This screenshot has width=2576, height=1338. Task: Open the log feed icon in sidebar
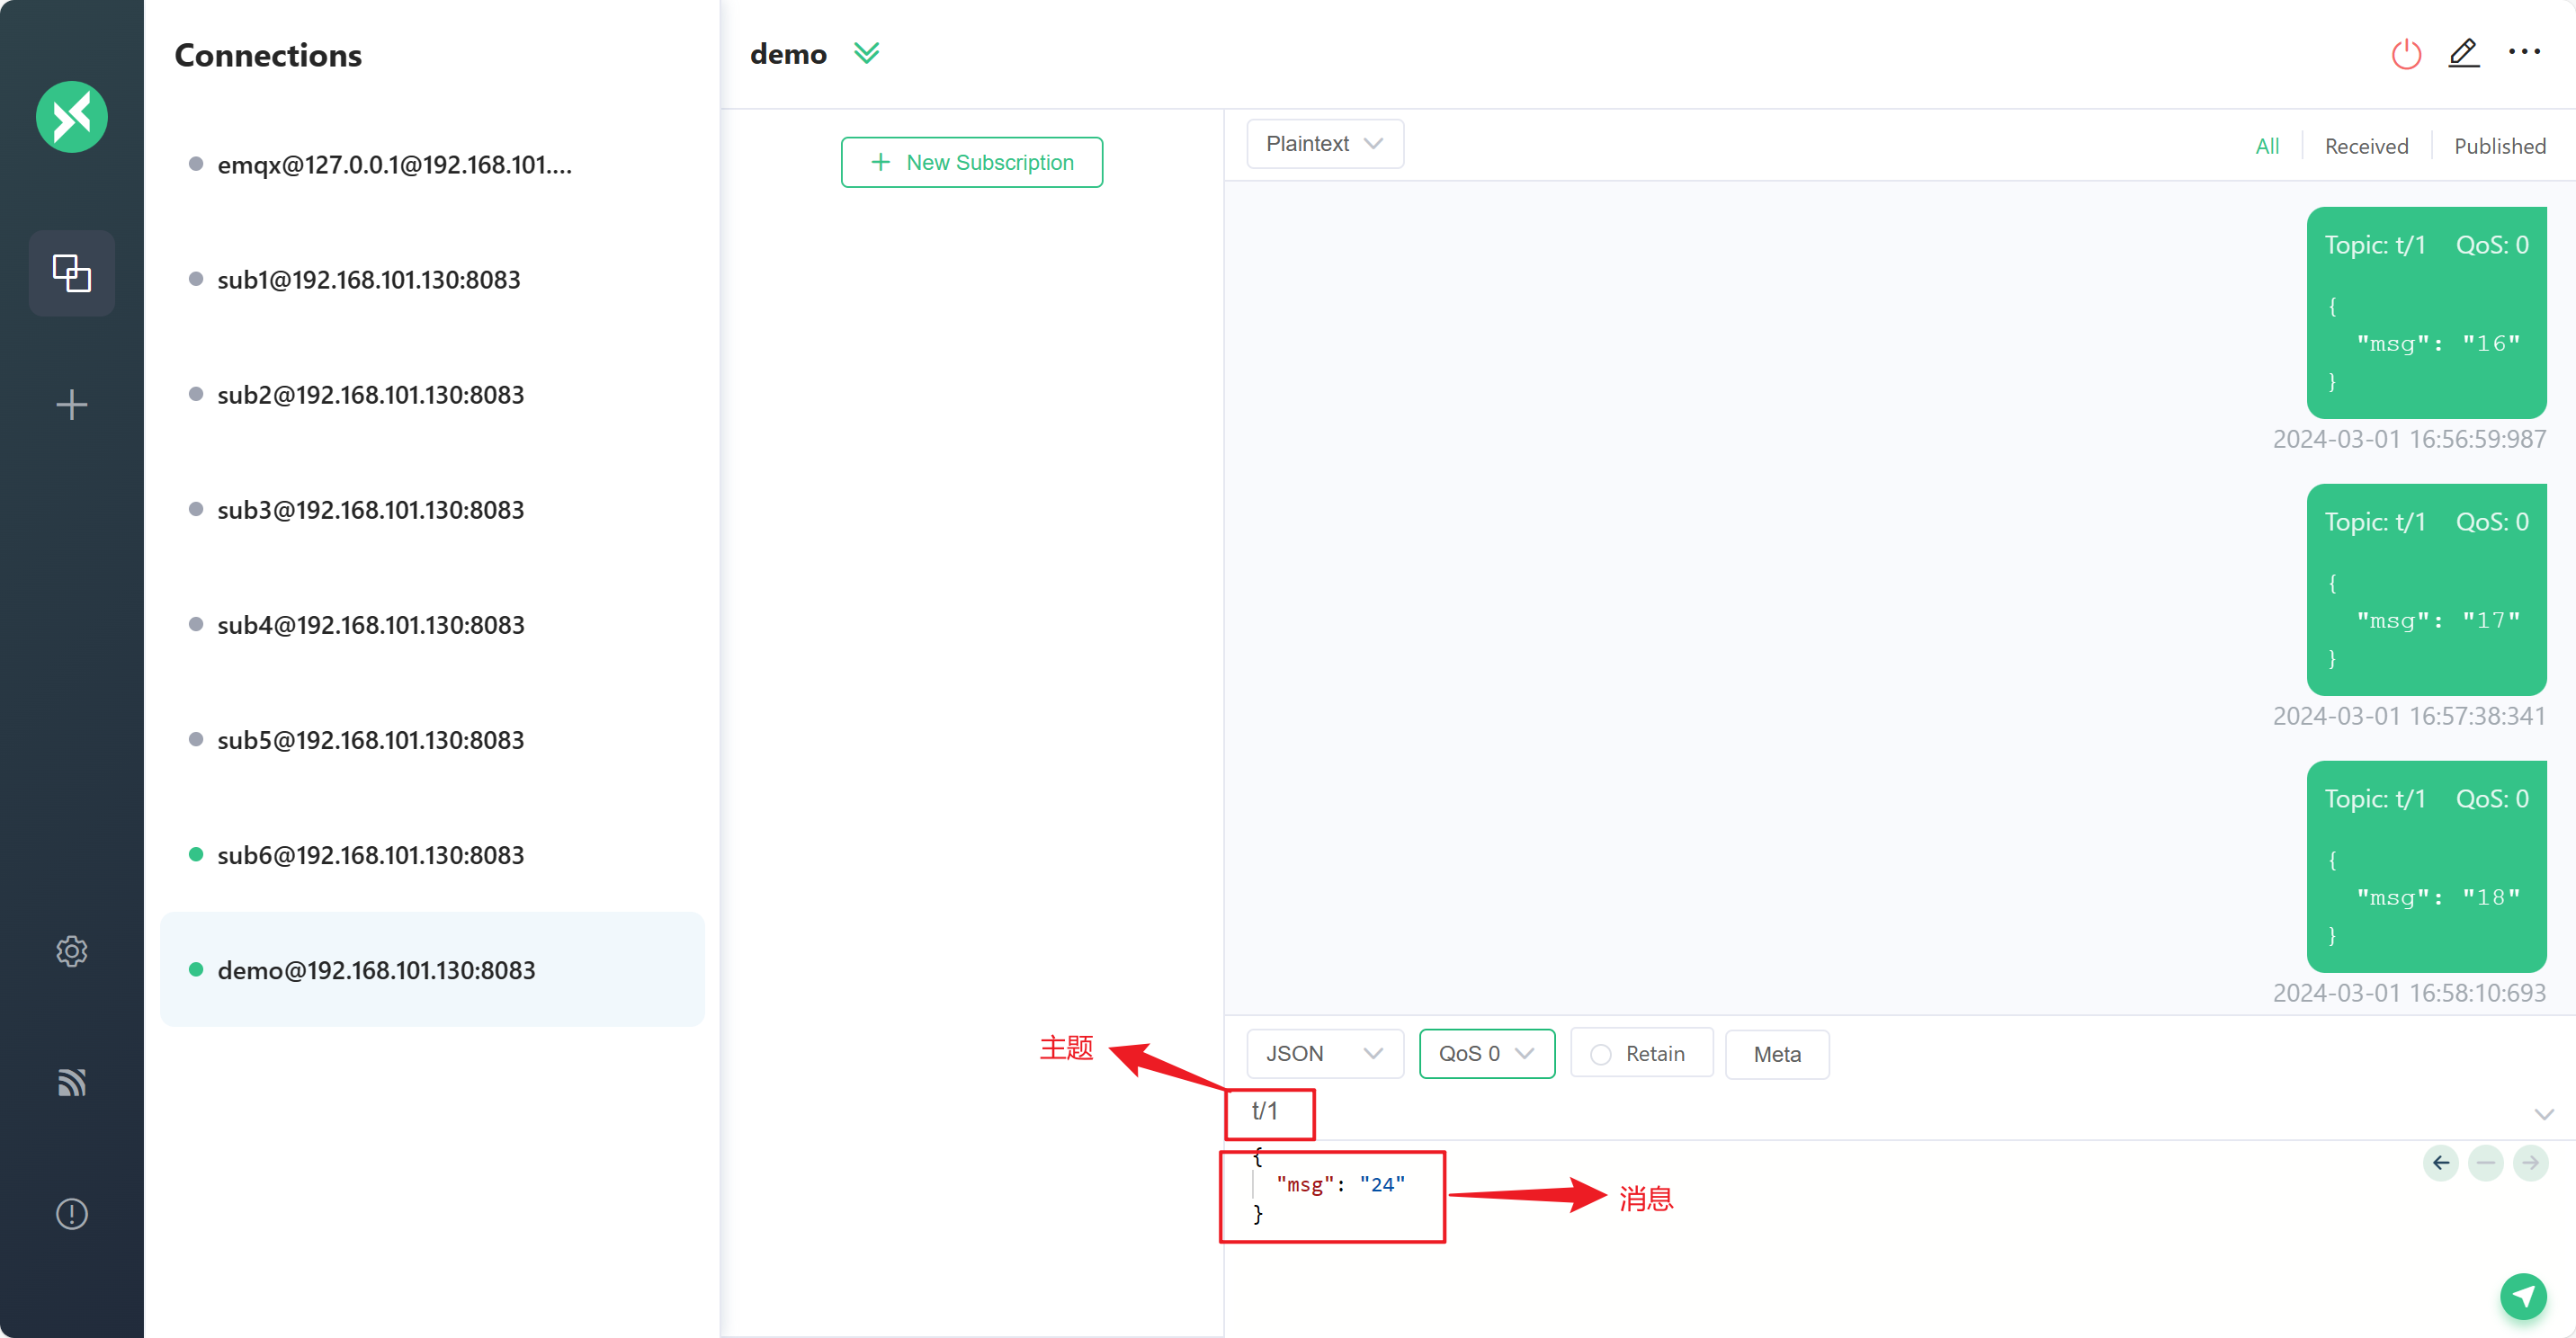[71, 1082]
